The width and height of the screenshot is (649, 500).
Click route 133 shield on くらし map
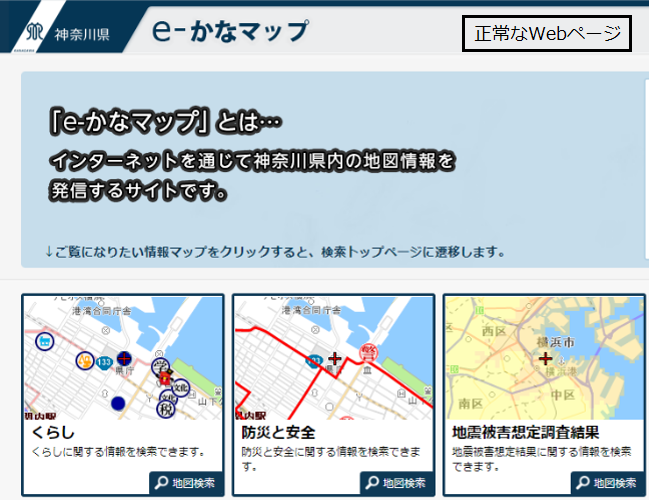coord(104,361)
